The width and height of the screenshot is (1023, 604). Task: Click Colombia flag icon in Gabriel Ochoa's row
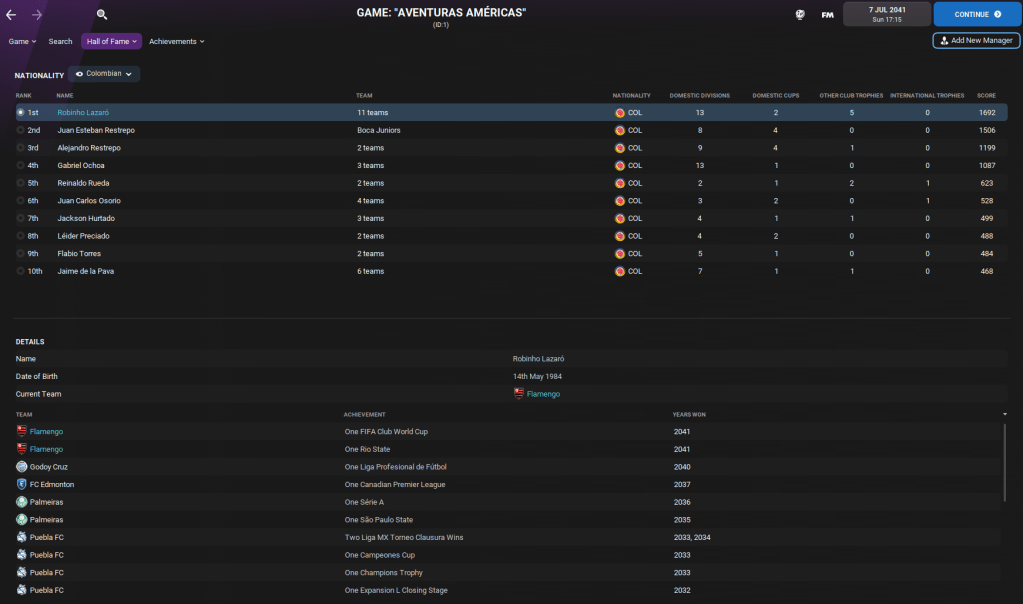620,165
